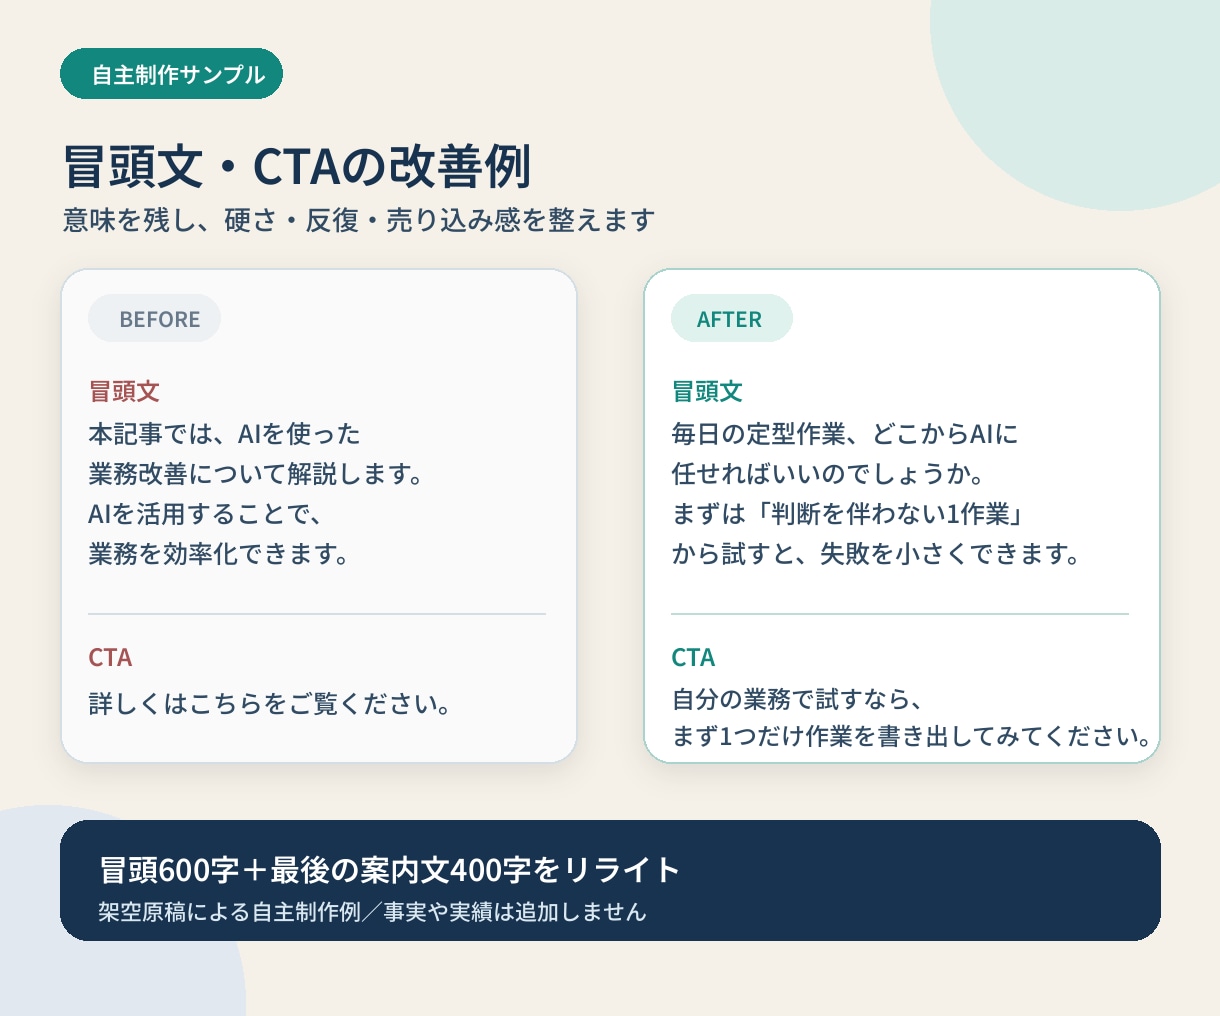Image resolution: width=1220 pixels, height=1016 pixels.
Task: Select the AFTER pill label
Action: click(732, 318)
